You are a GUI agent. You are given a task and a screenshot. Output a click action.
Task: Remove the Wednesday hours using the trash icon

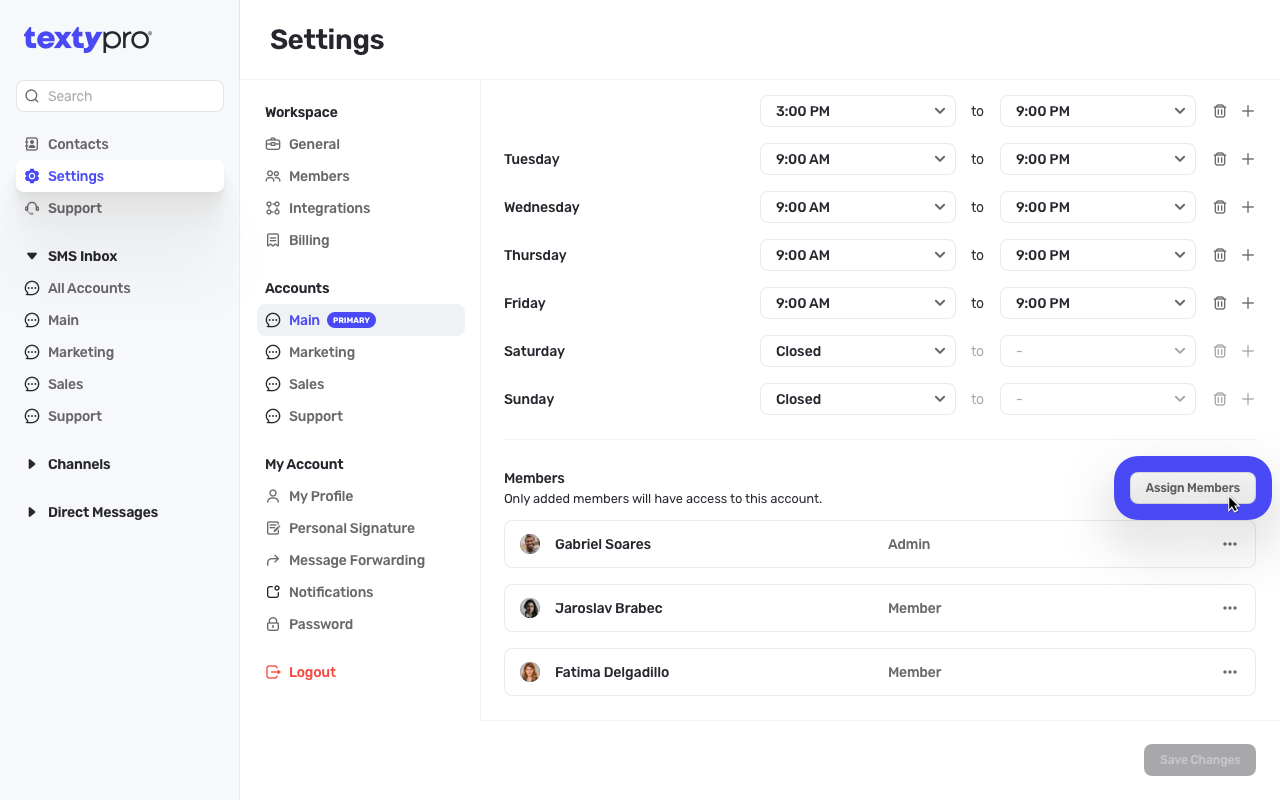[x=1220, y=207]
